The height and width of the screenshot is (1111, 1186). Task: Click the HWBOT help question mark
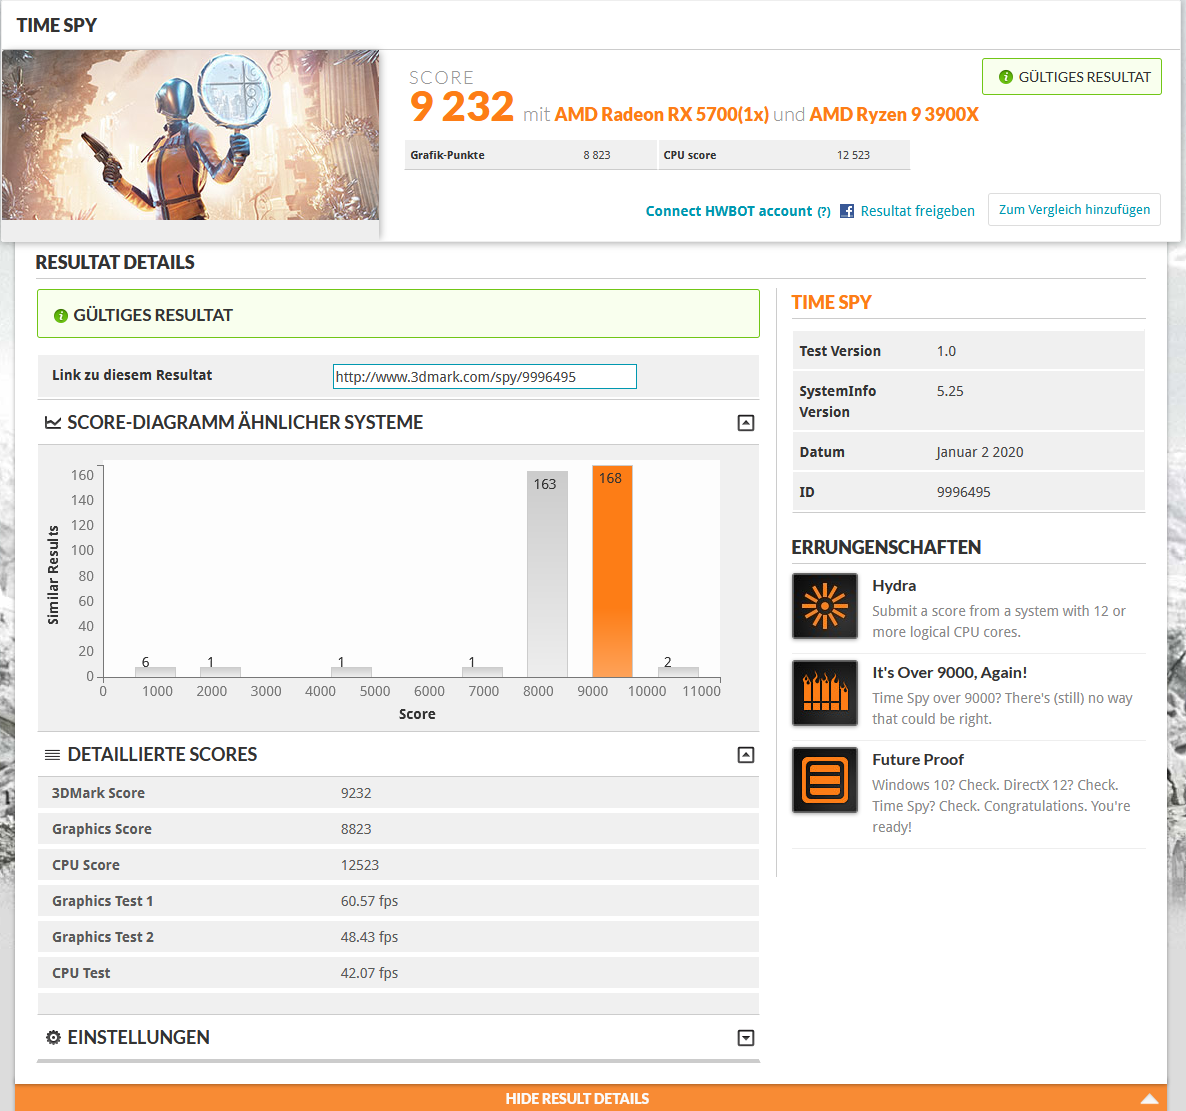click(x=824, y=212)
